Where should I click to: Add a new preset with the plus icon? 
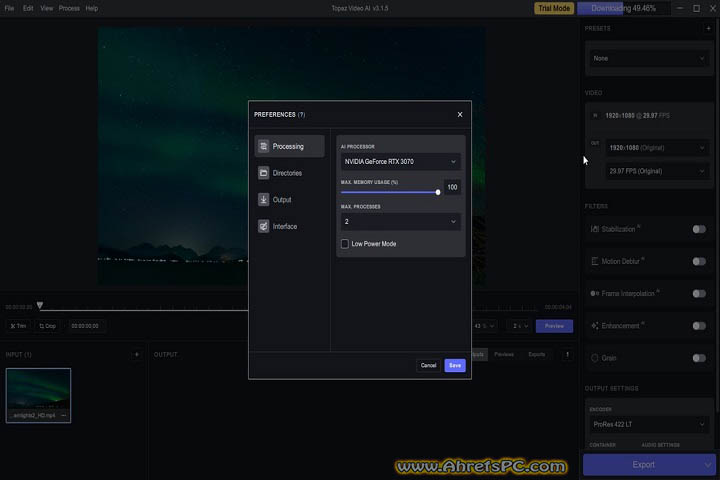pos(708,28)
